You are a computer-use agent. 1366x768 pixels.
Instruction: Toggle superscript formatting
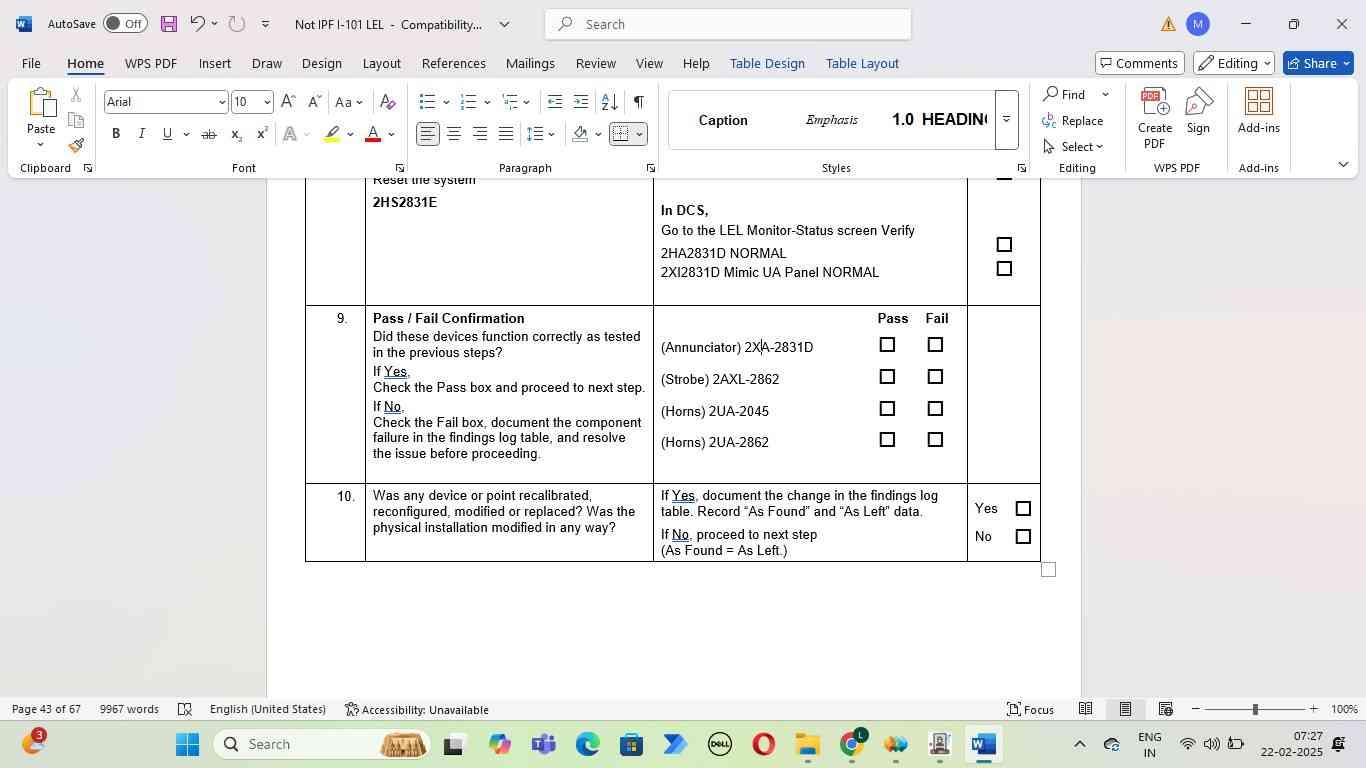point(262,134)
